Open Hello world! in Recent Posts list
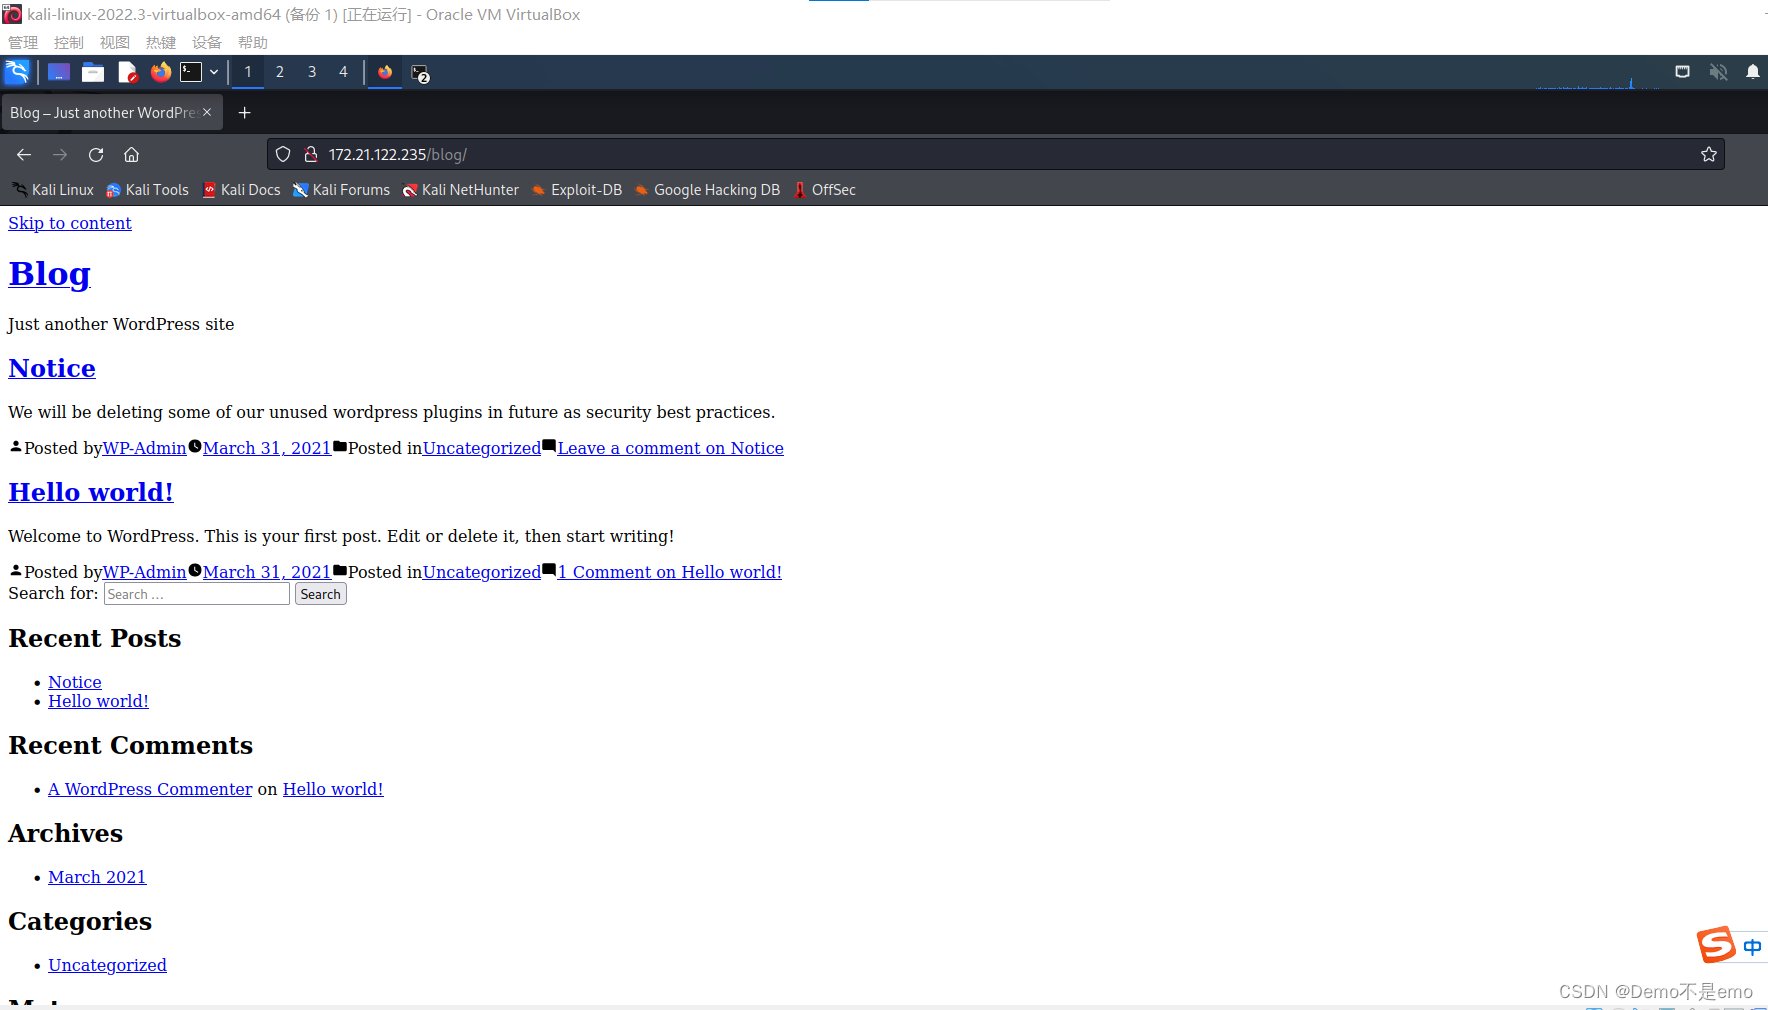 pyautogui.click(x=98, y=701)
